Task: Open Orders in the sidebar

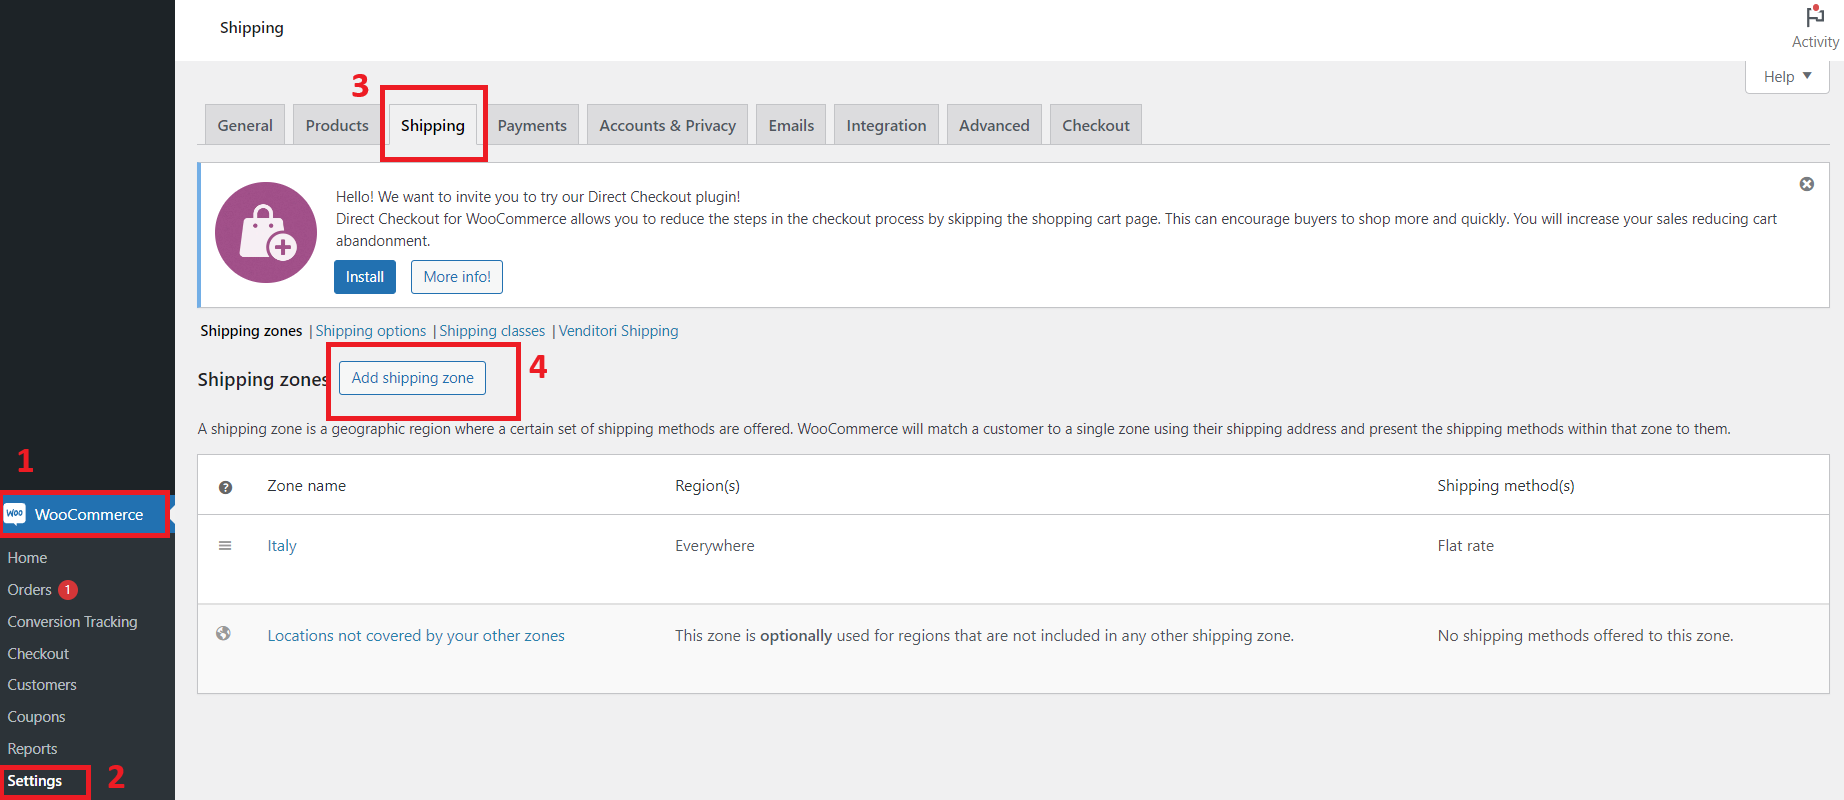Action: tap(29, 590)
